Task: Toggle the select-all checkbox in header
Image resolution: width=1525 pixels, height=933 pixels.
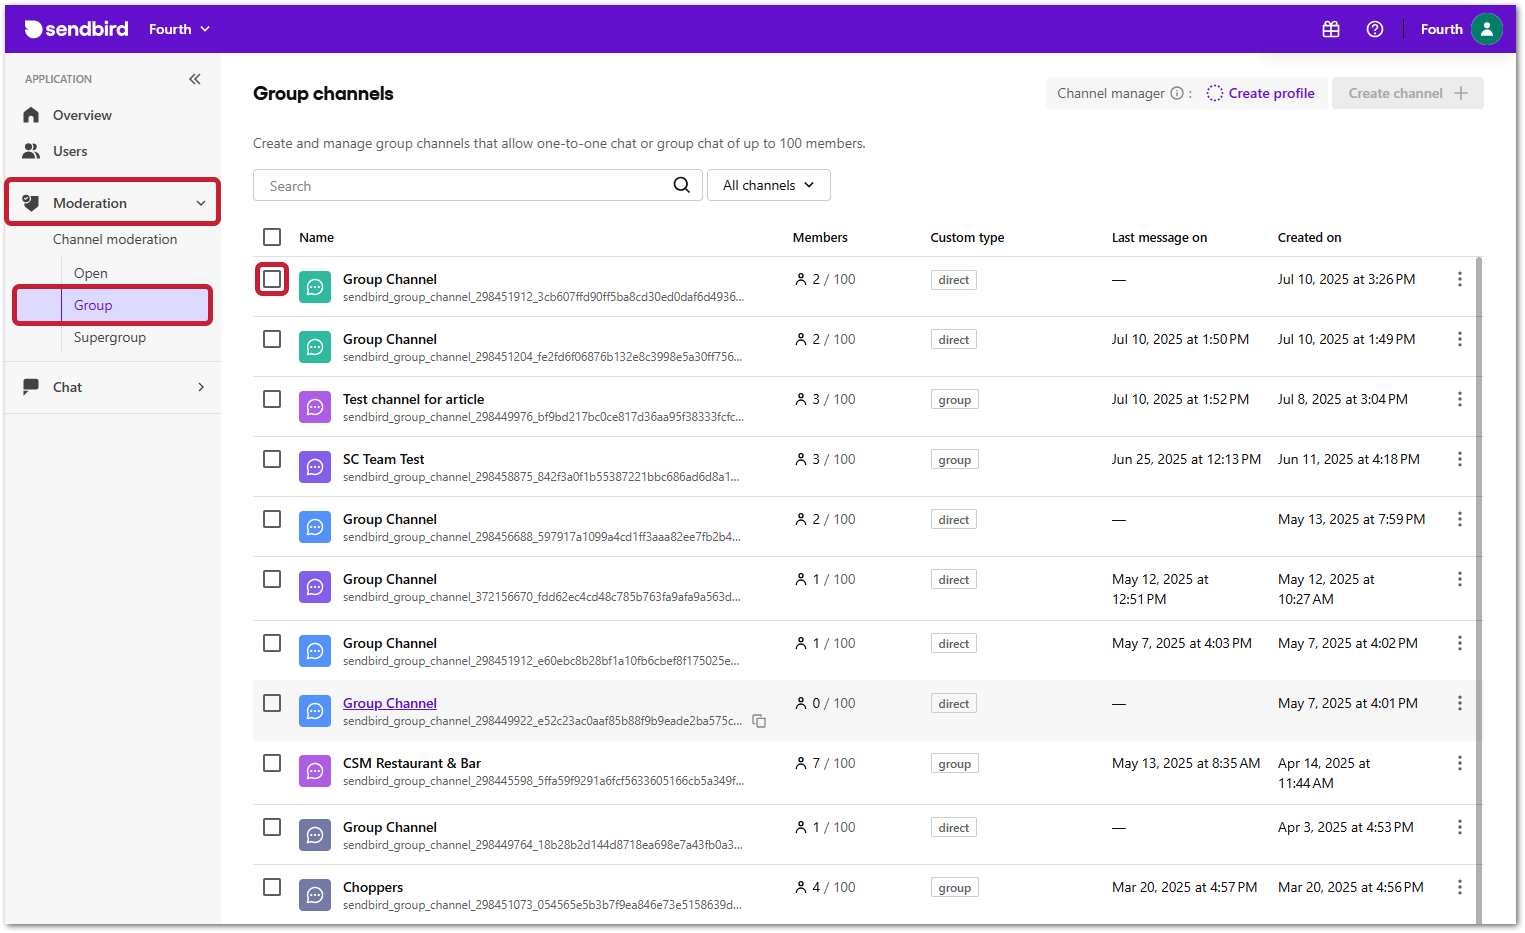Action: pos(272,237)
